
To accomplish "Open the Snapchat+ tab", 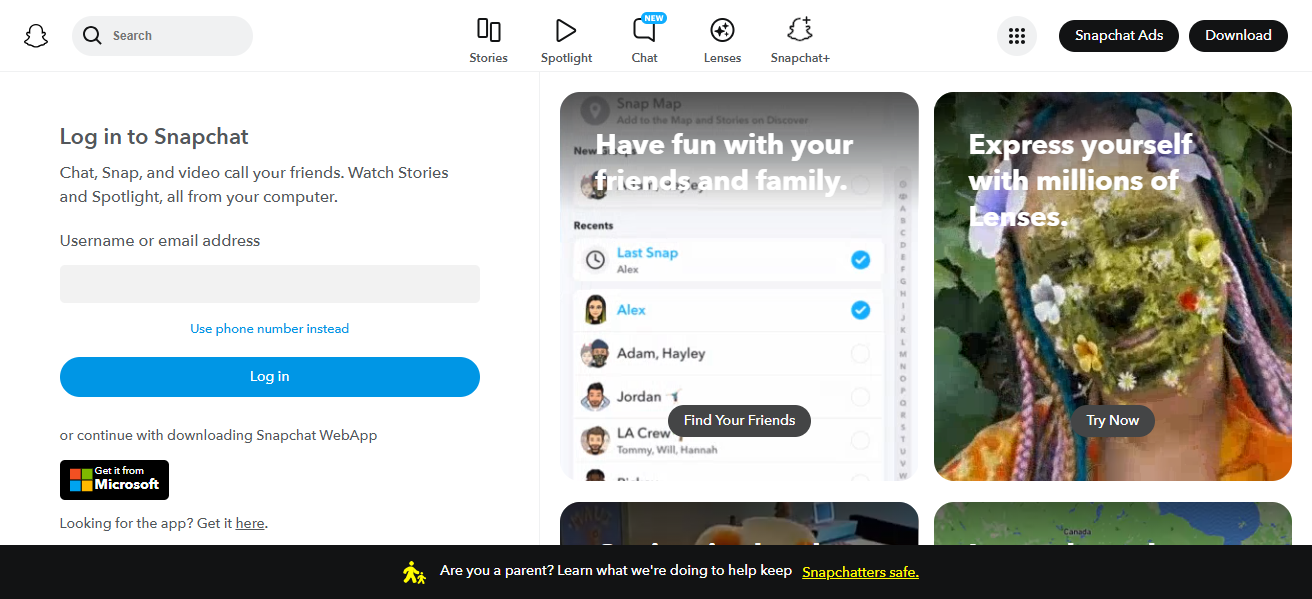I will pyautogui.click(x=800, y=41).
